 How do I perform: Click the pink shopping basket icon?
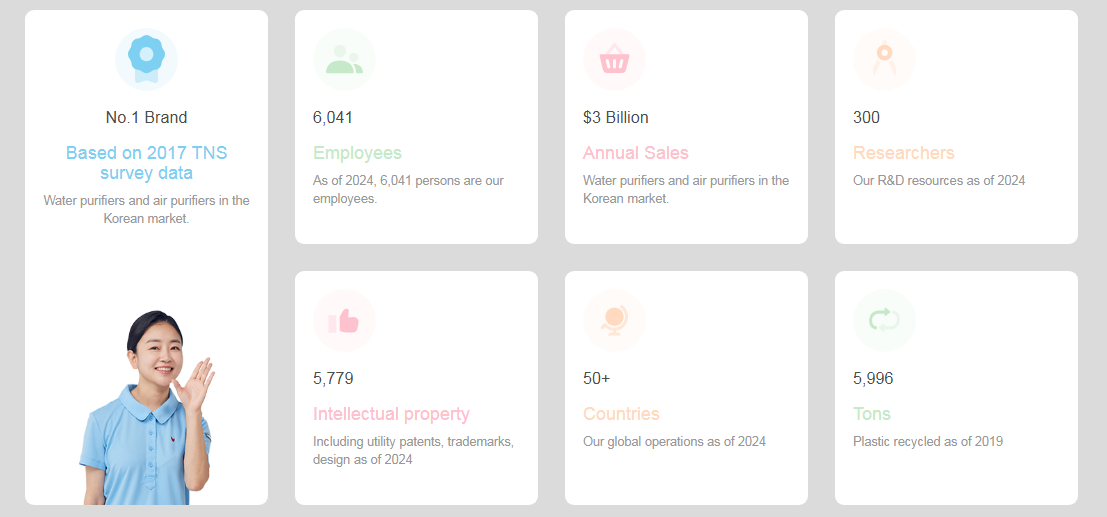click(614, 59)
